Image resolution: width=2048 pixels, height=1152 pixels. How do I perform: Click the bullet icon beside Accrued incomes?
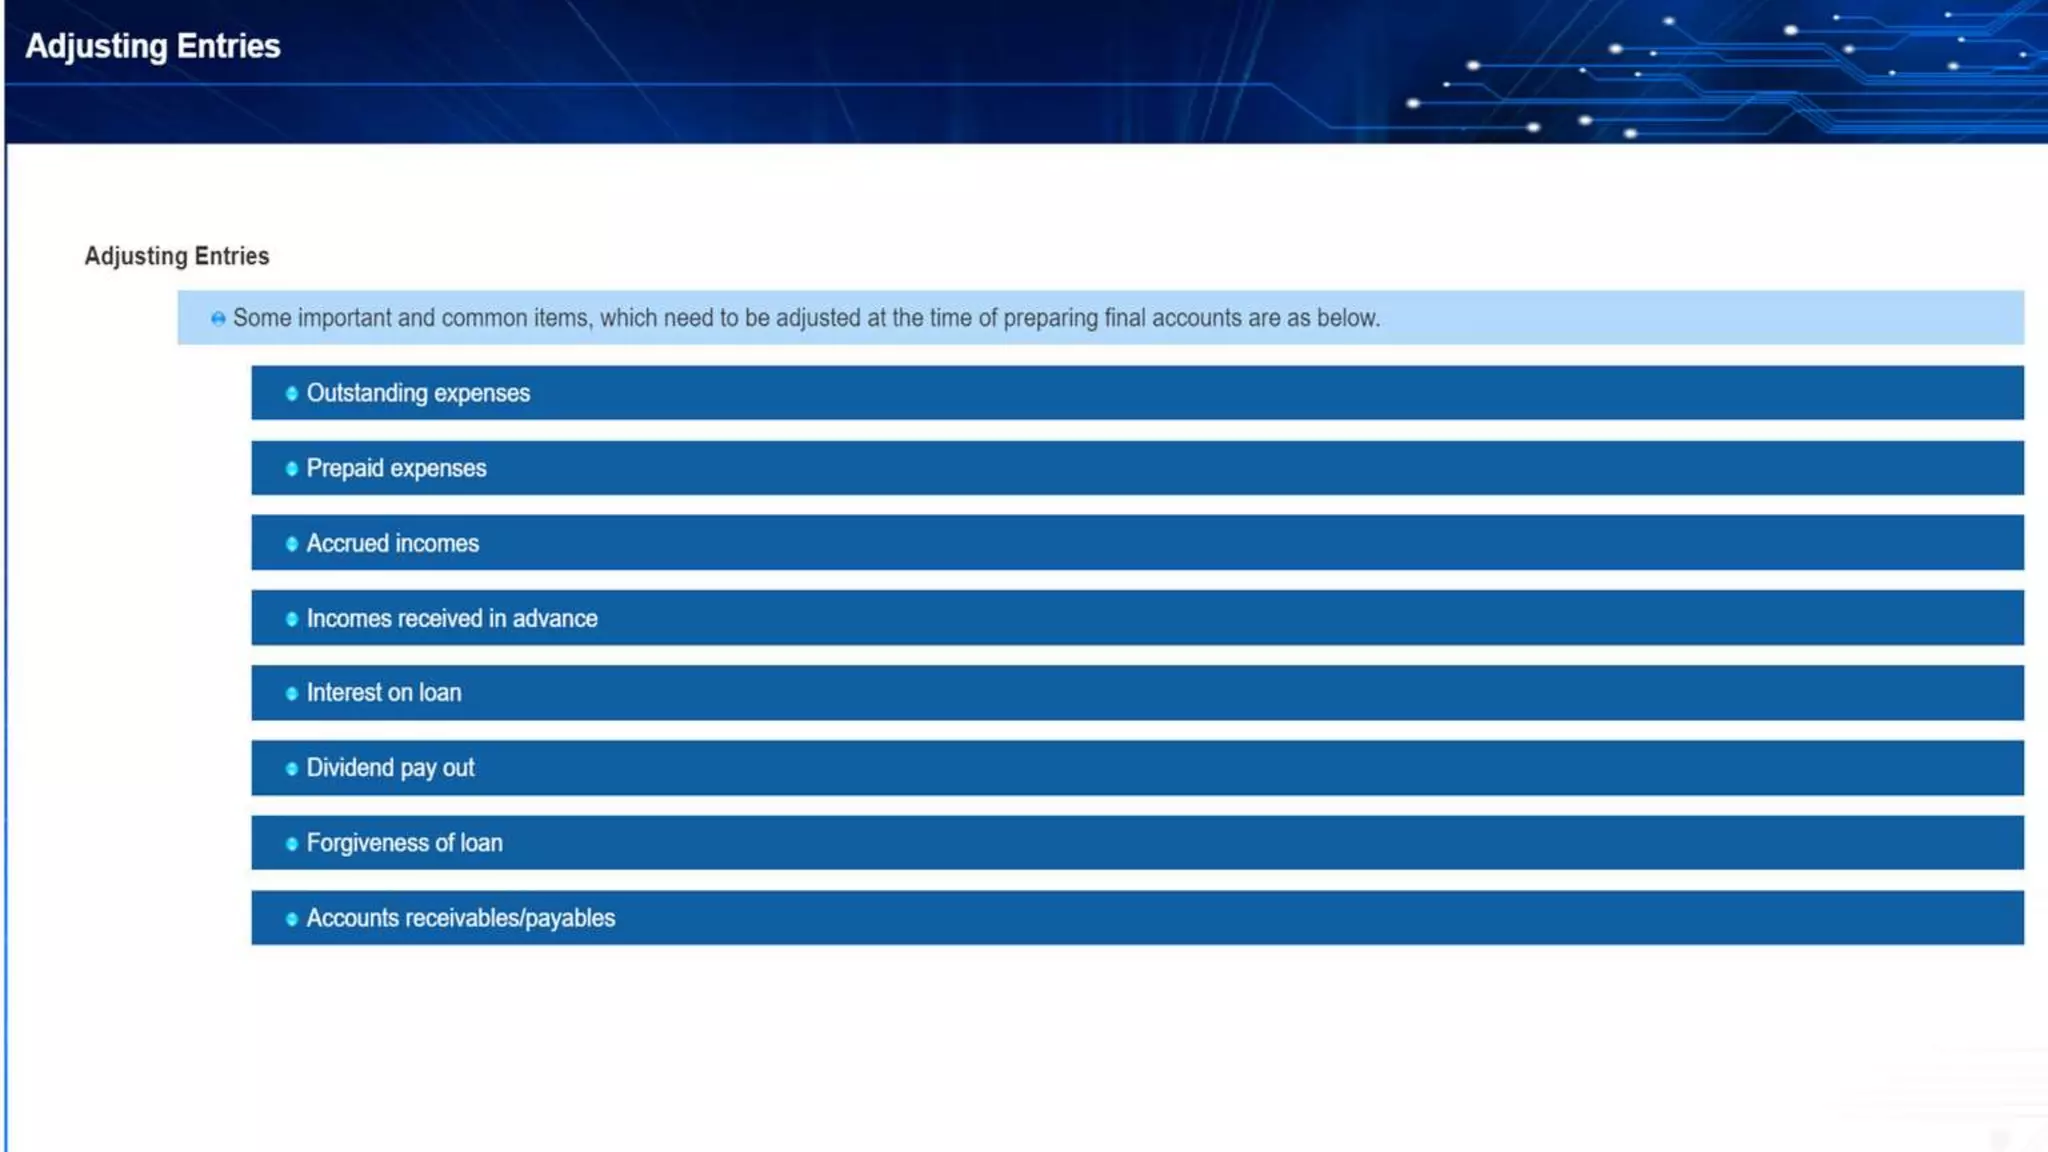point(291,544)
